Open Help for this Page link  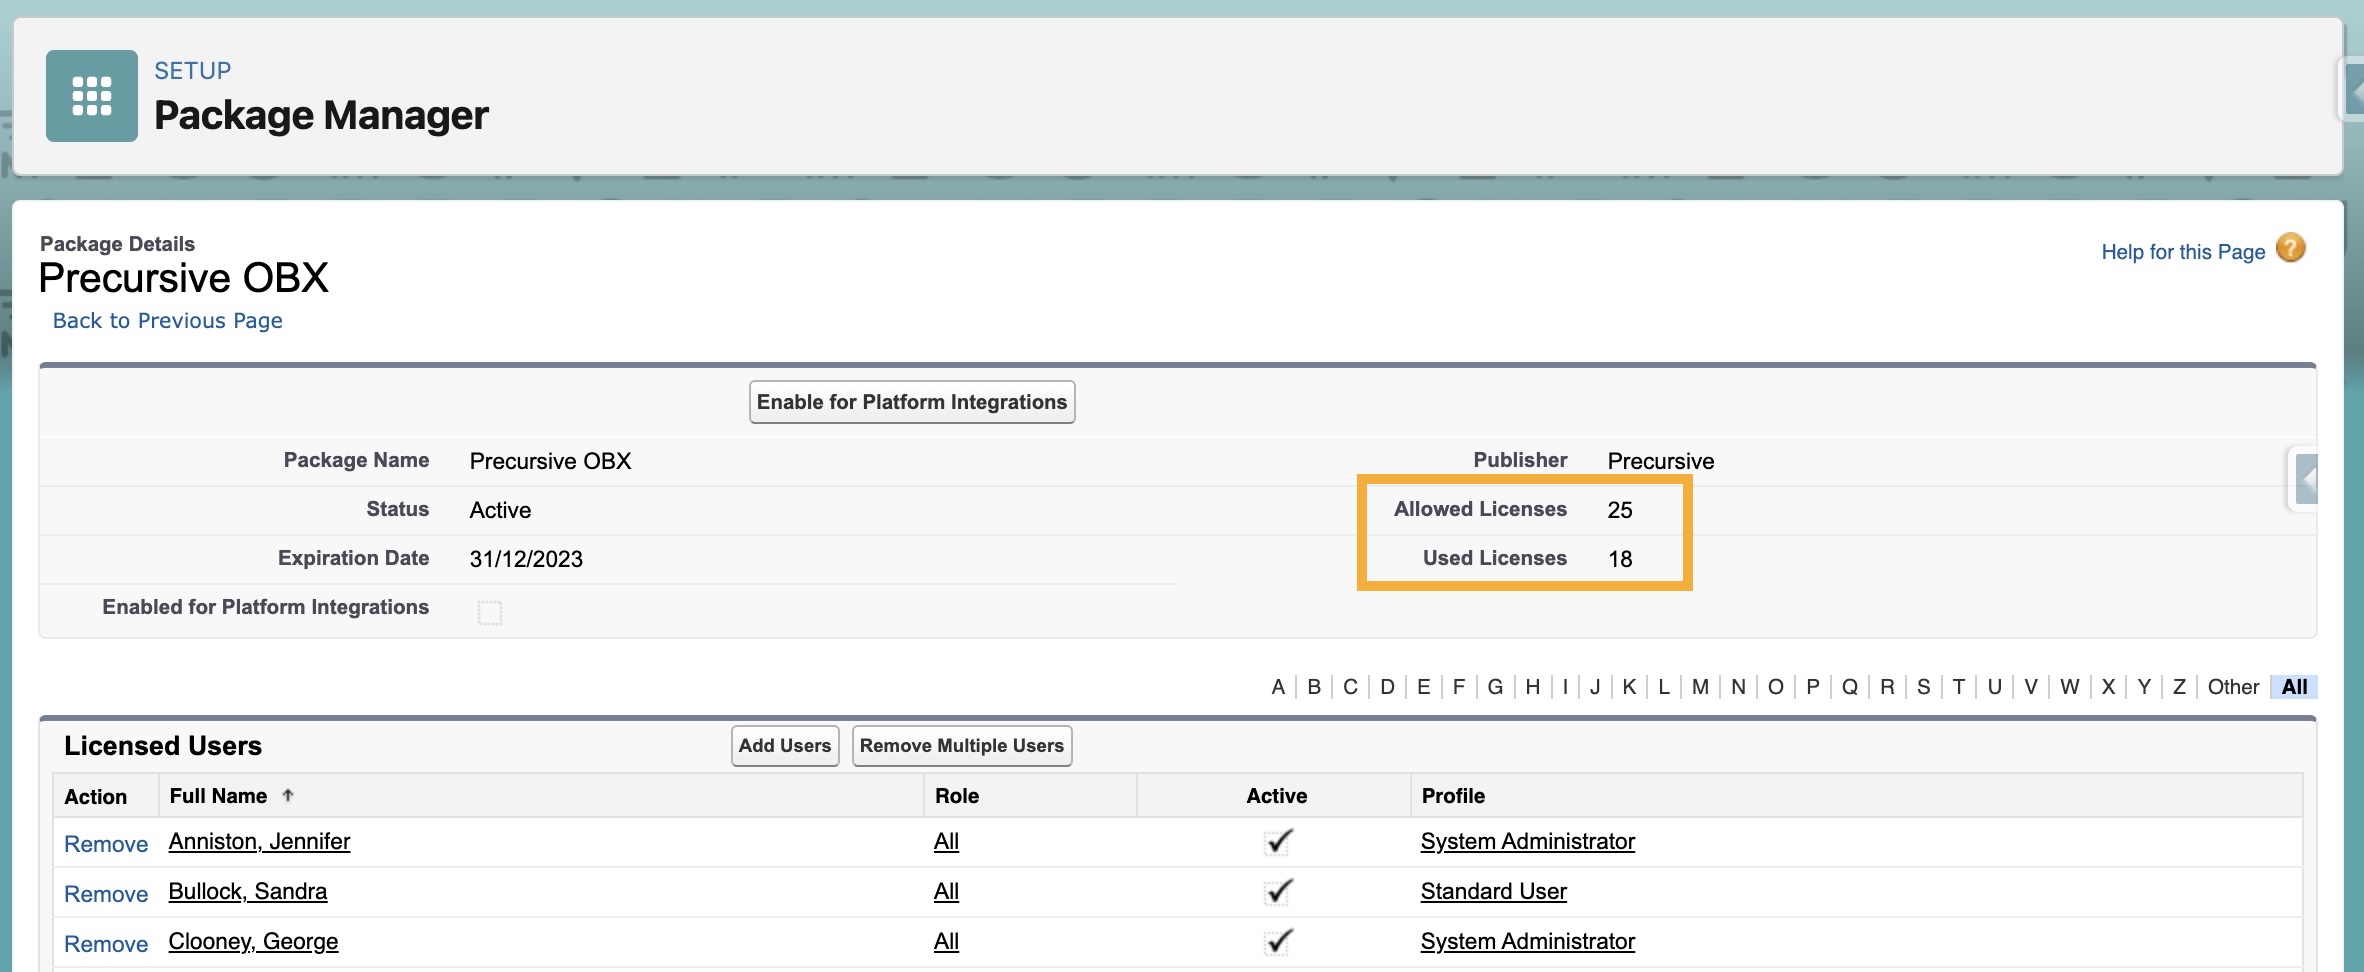click(2182, 252)
